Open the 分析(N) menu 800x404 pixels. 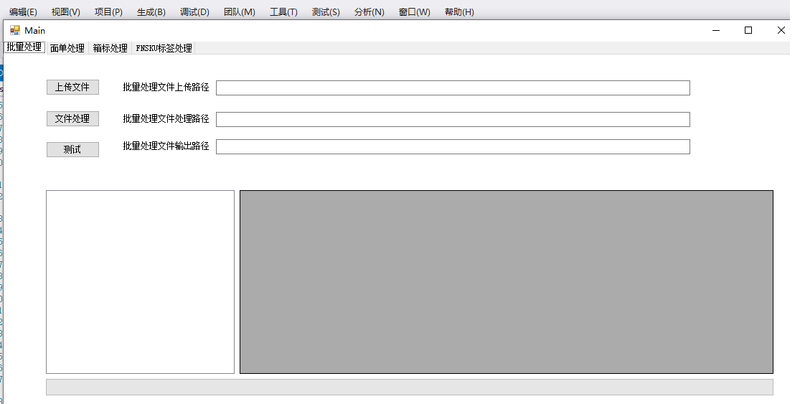coord(369,12)
